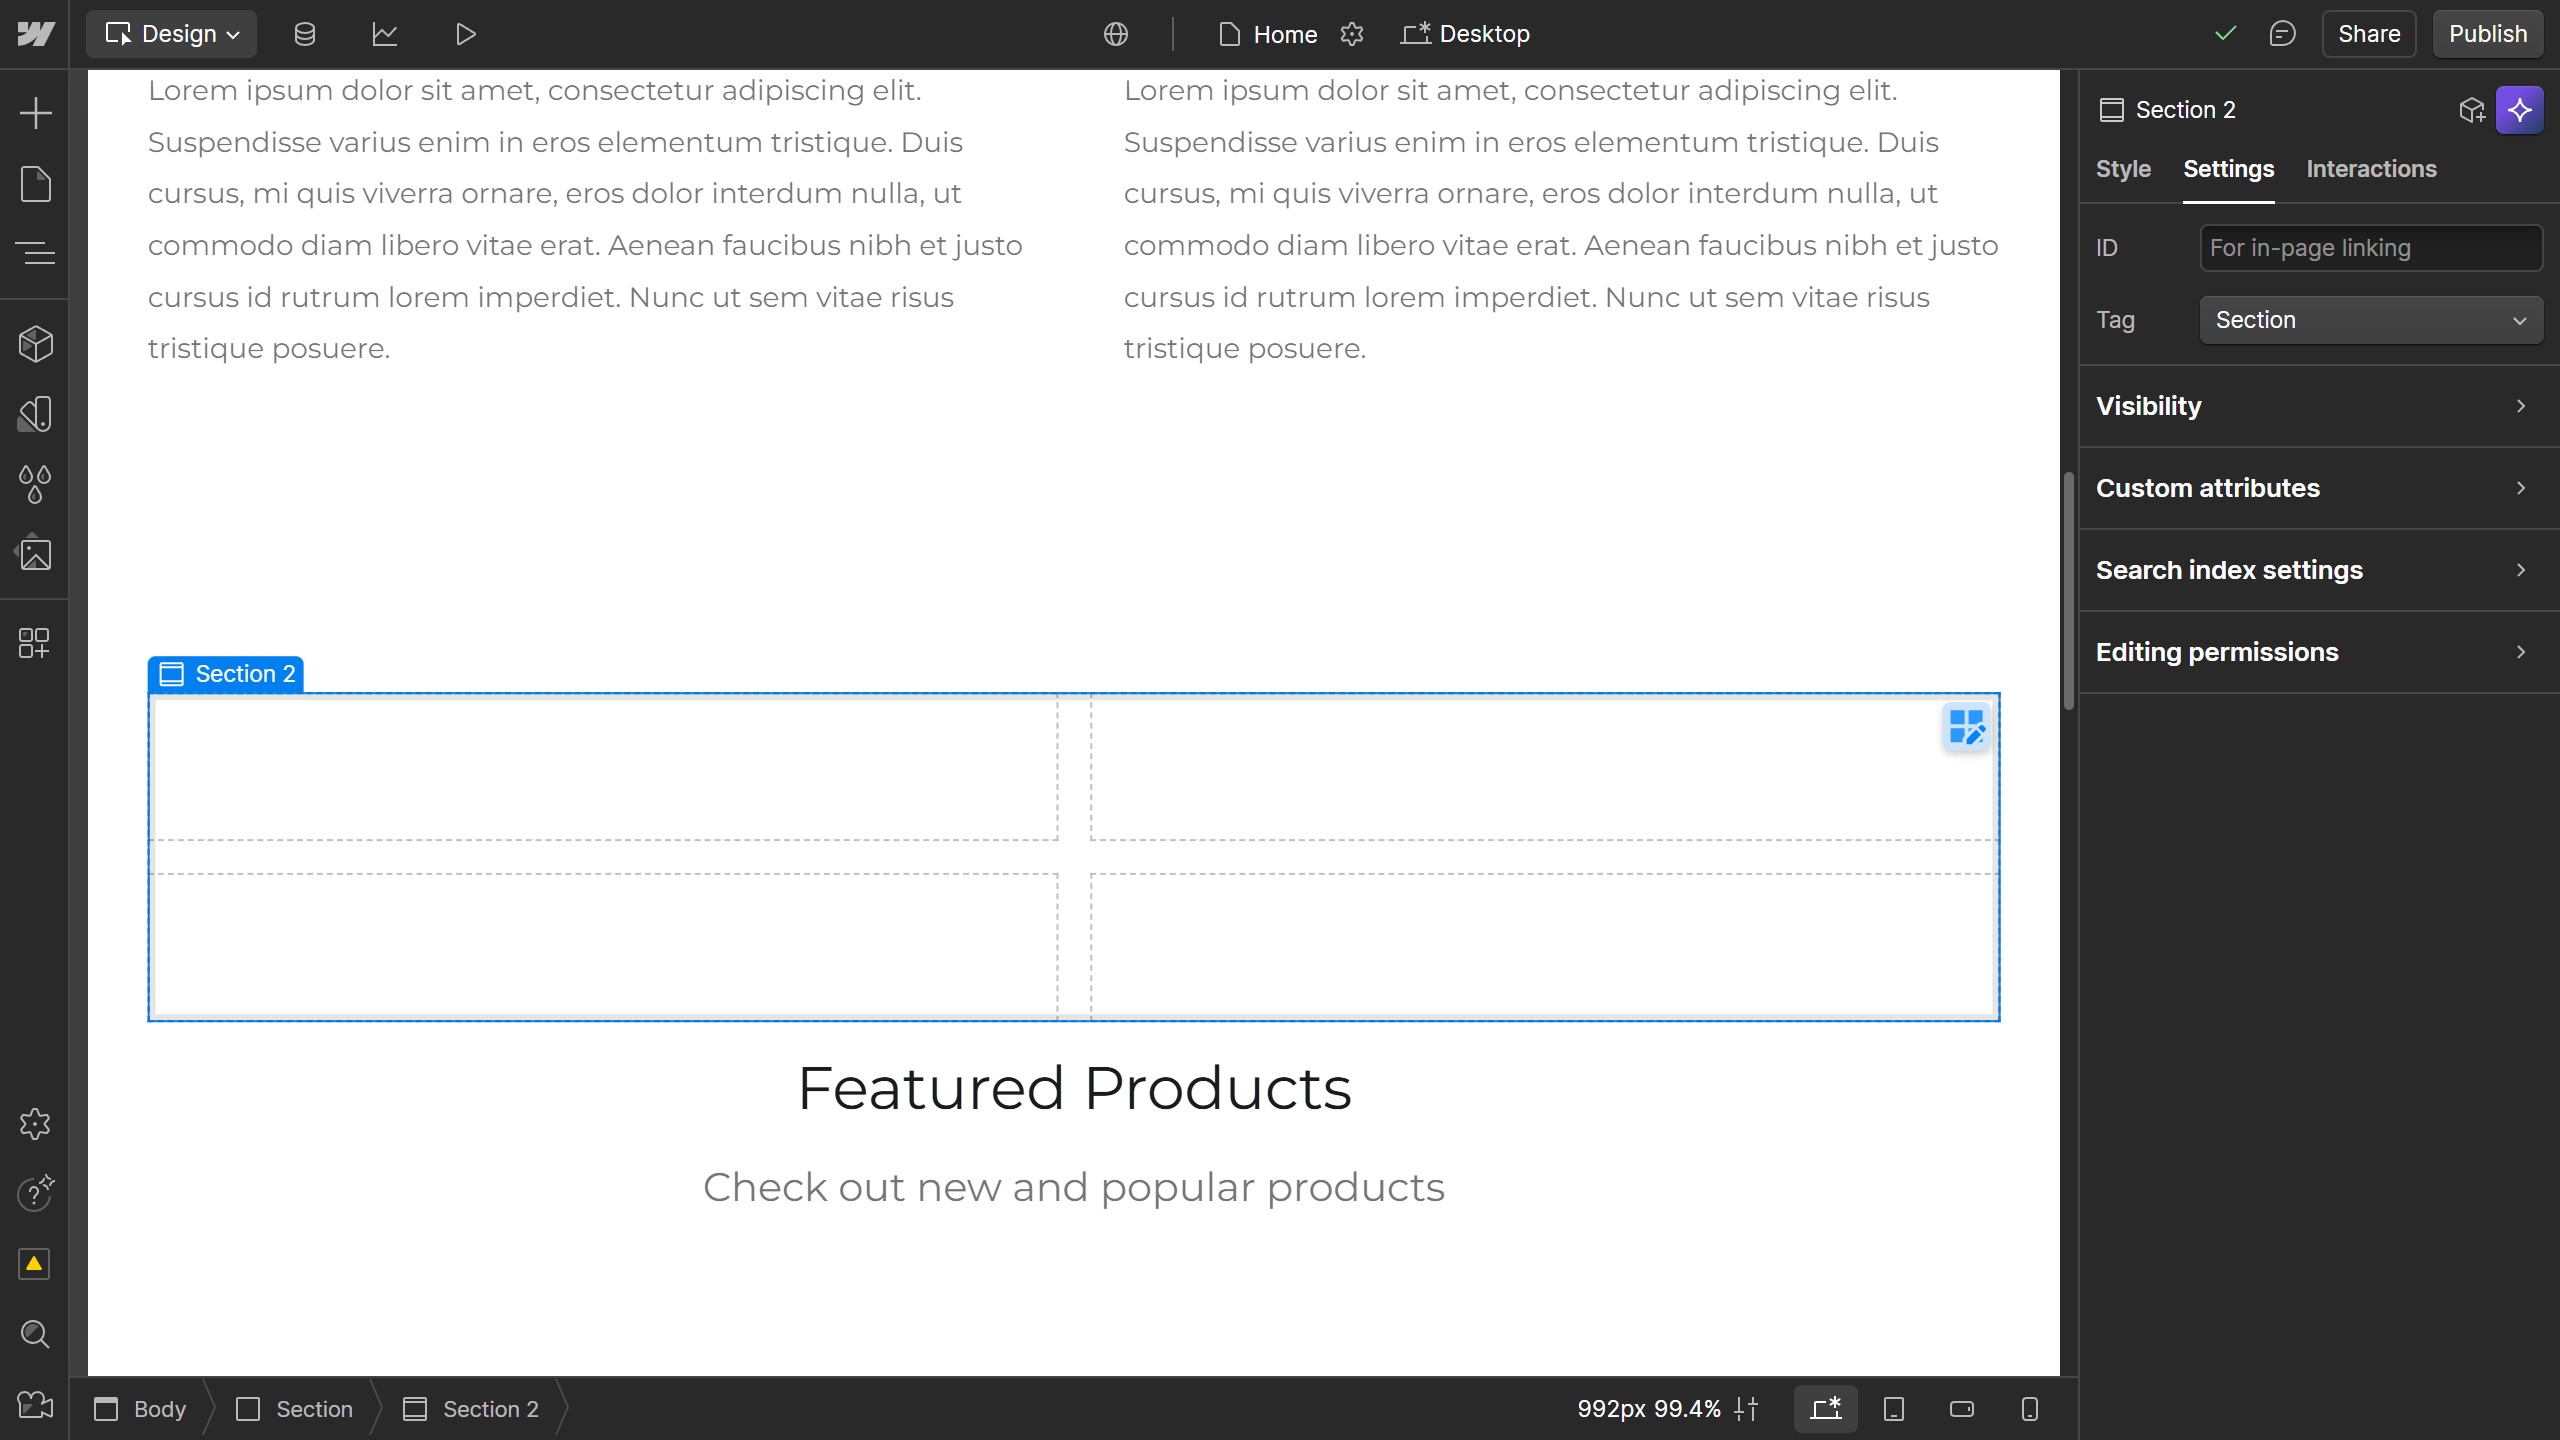Viewport: 2560px width, 1440px height.
Task: Switch to mobile portrait breakpoint
Action: click(x=2027, y=1409)
